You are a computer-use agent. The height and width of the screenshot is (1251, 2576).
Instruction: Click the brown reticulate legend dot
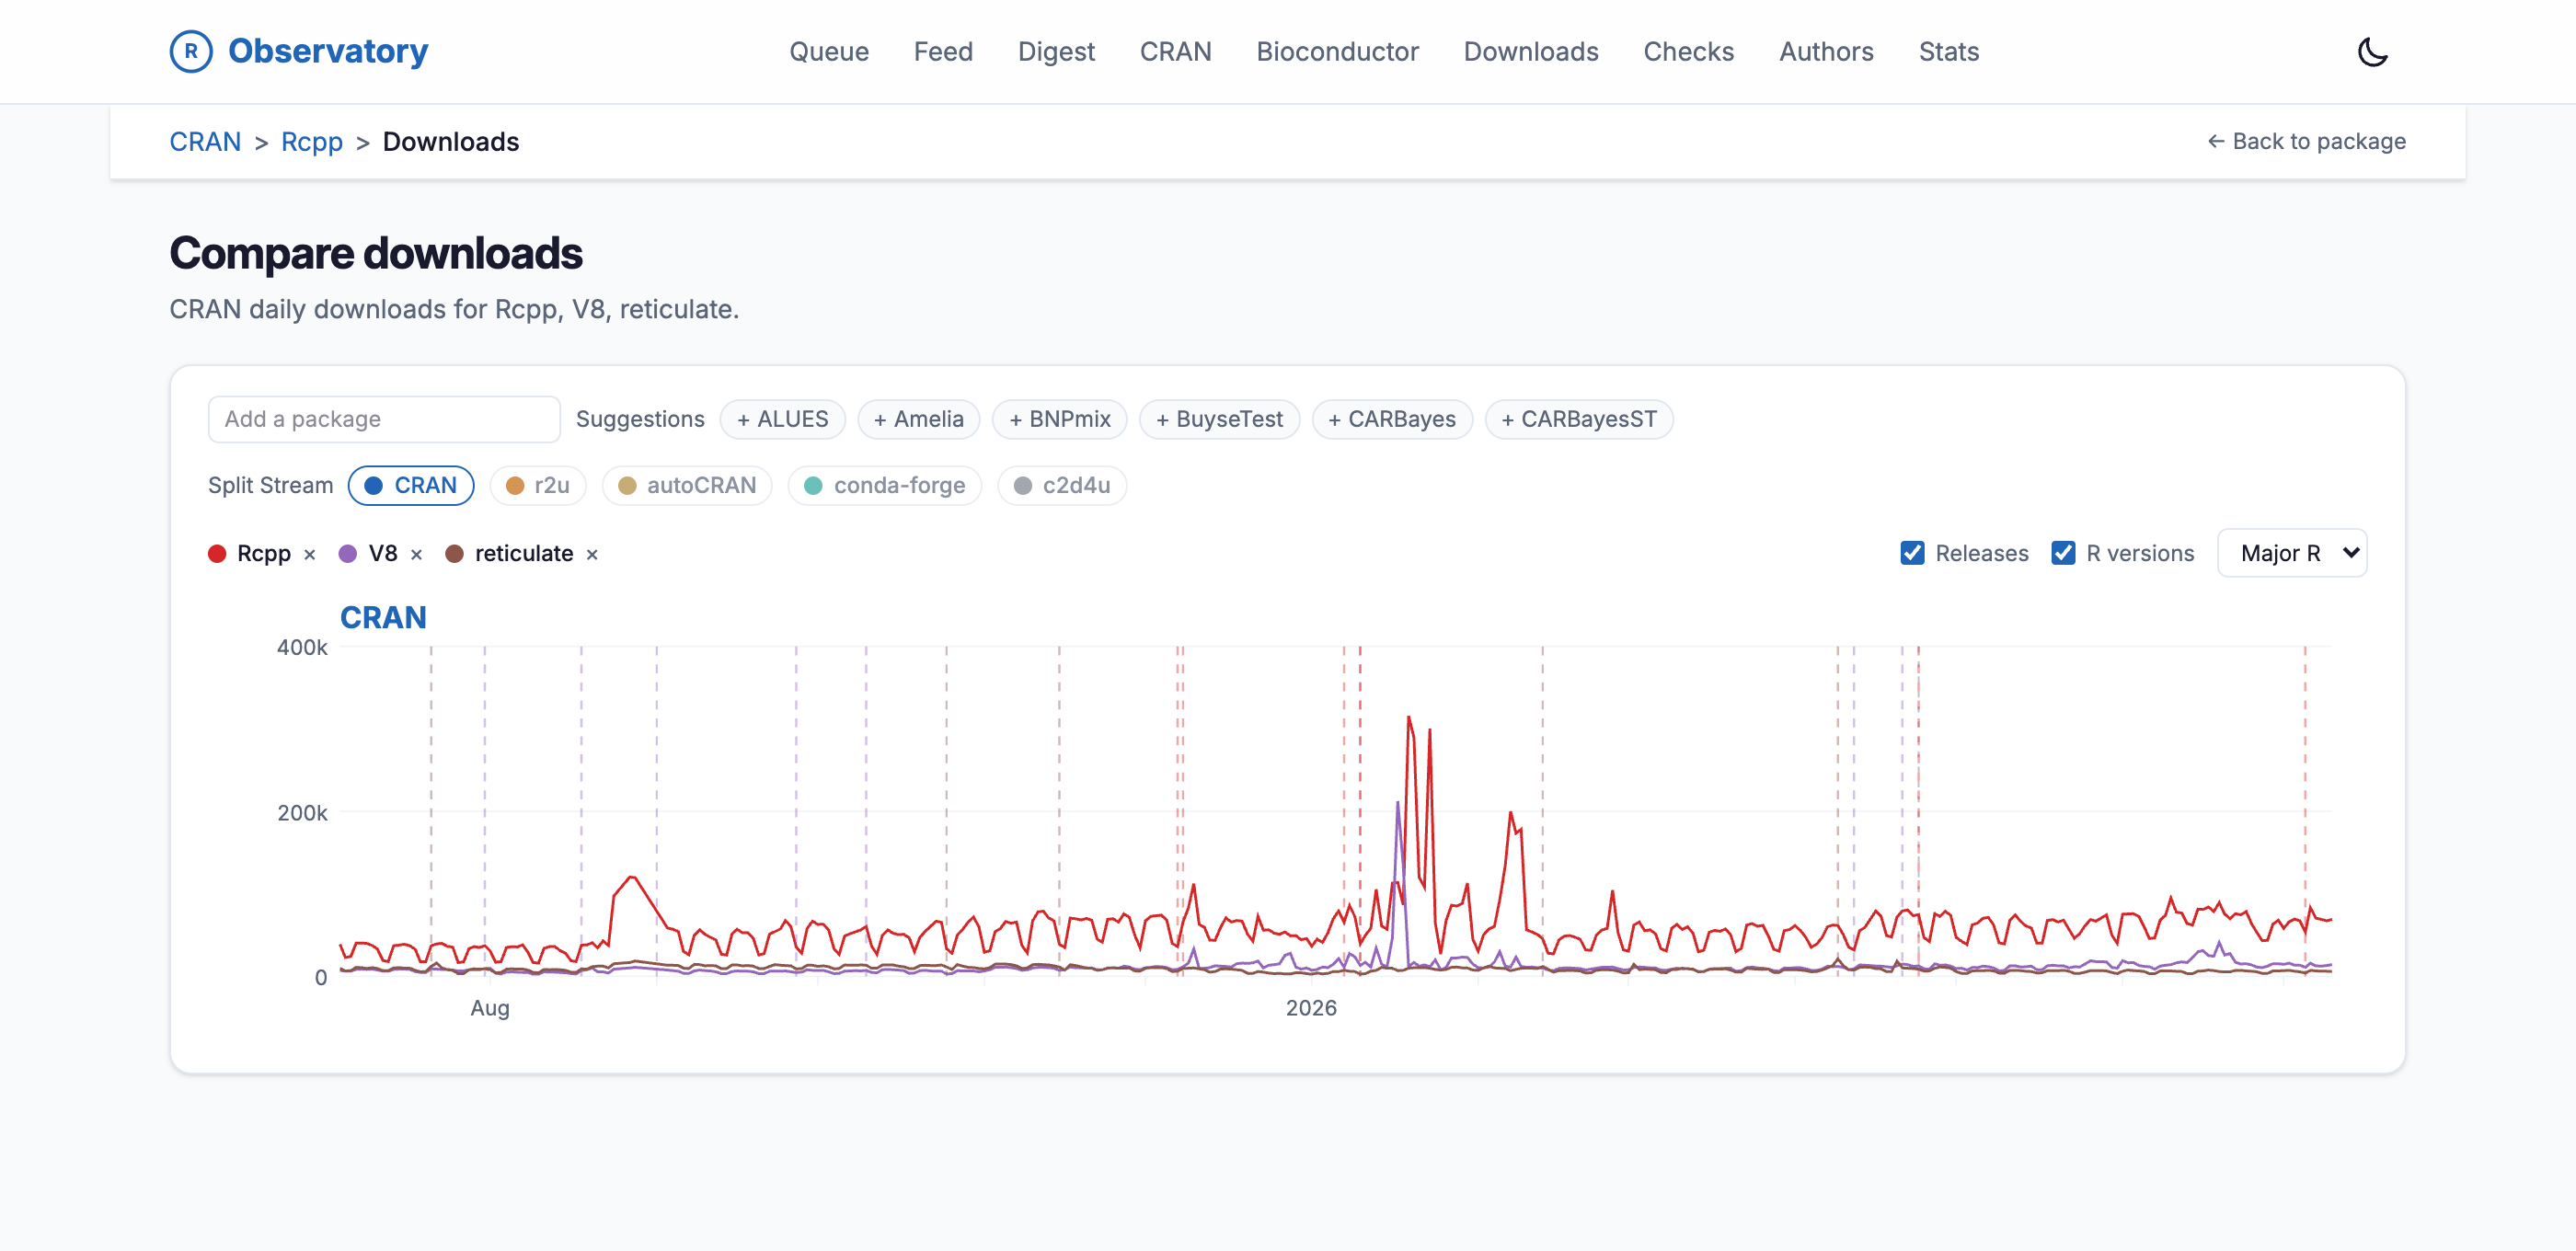pyautogui.click(x=454, y=554)
